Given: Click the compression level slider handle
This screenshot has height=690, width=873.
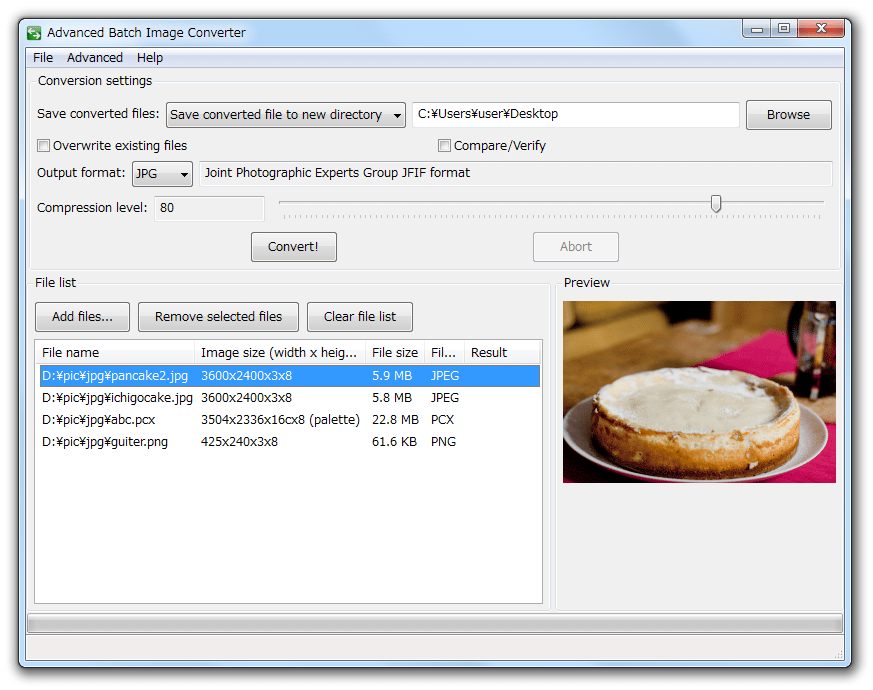Looking at the screenshot, I should pyautogui.click(x=716, y=204).
